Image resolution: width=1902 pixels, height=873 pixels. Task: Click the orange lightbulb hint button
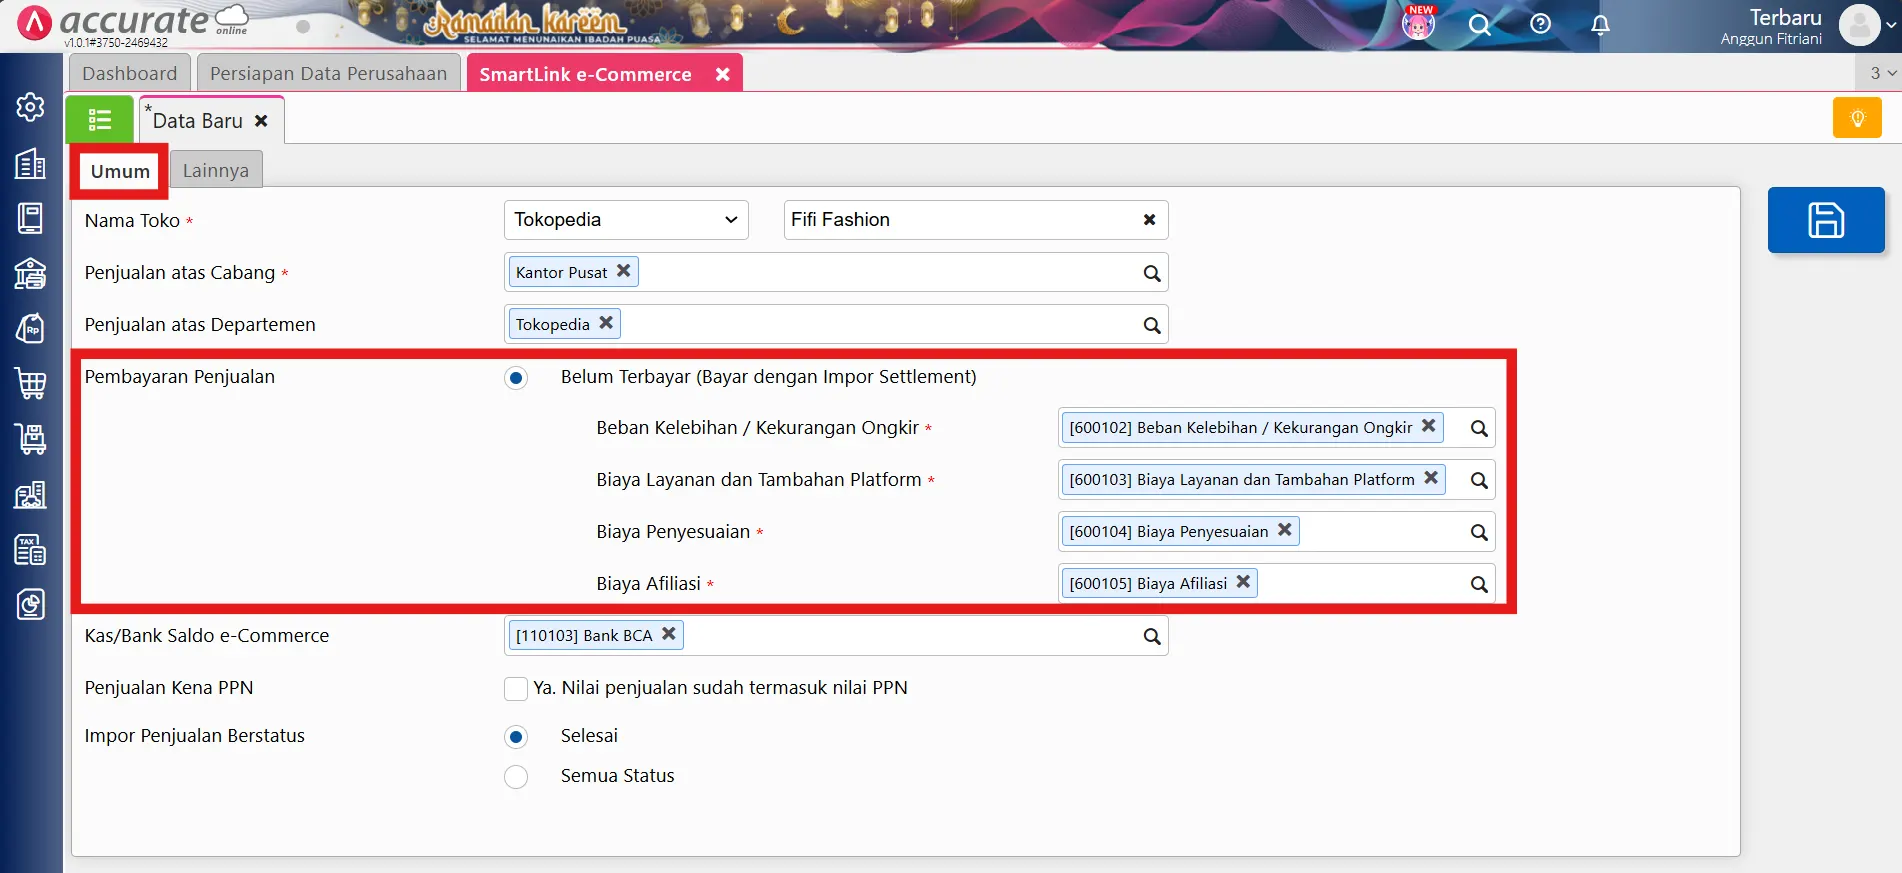click(1857, 118)
